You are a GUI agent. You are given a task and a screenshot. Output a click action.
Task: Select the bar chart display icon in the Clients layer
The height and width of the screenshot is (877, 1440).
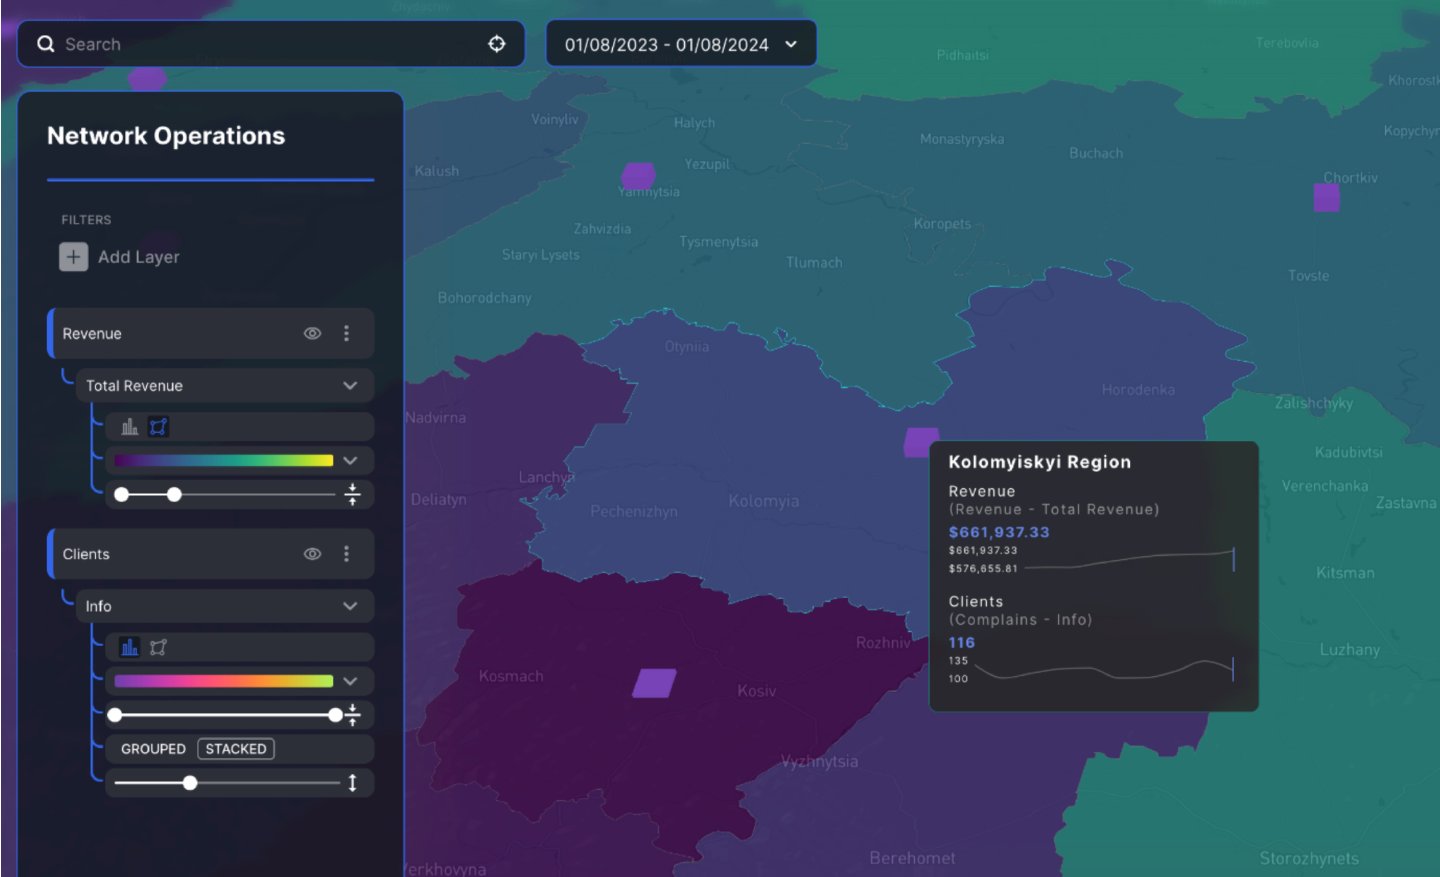(x=130, y=647)
